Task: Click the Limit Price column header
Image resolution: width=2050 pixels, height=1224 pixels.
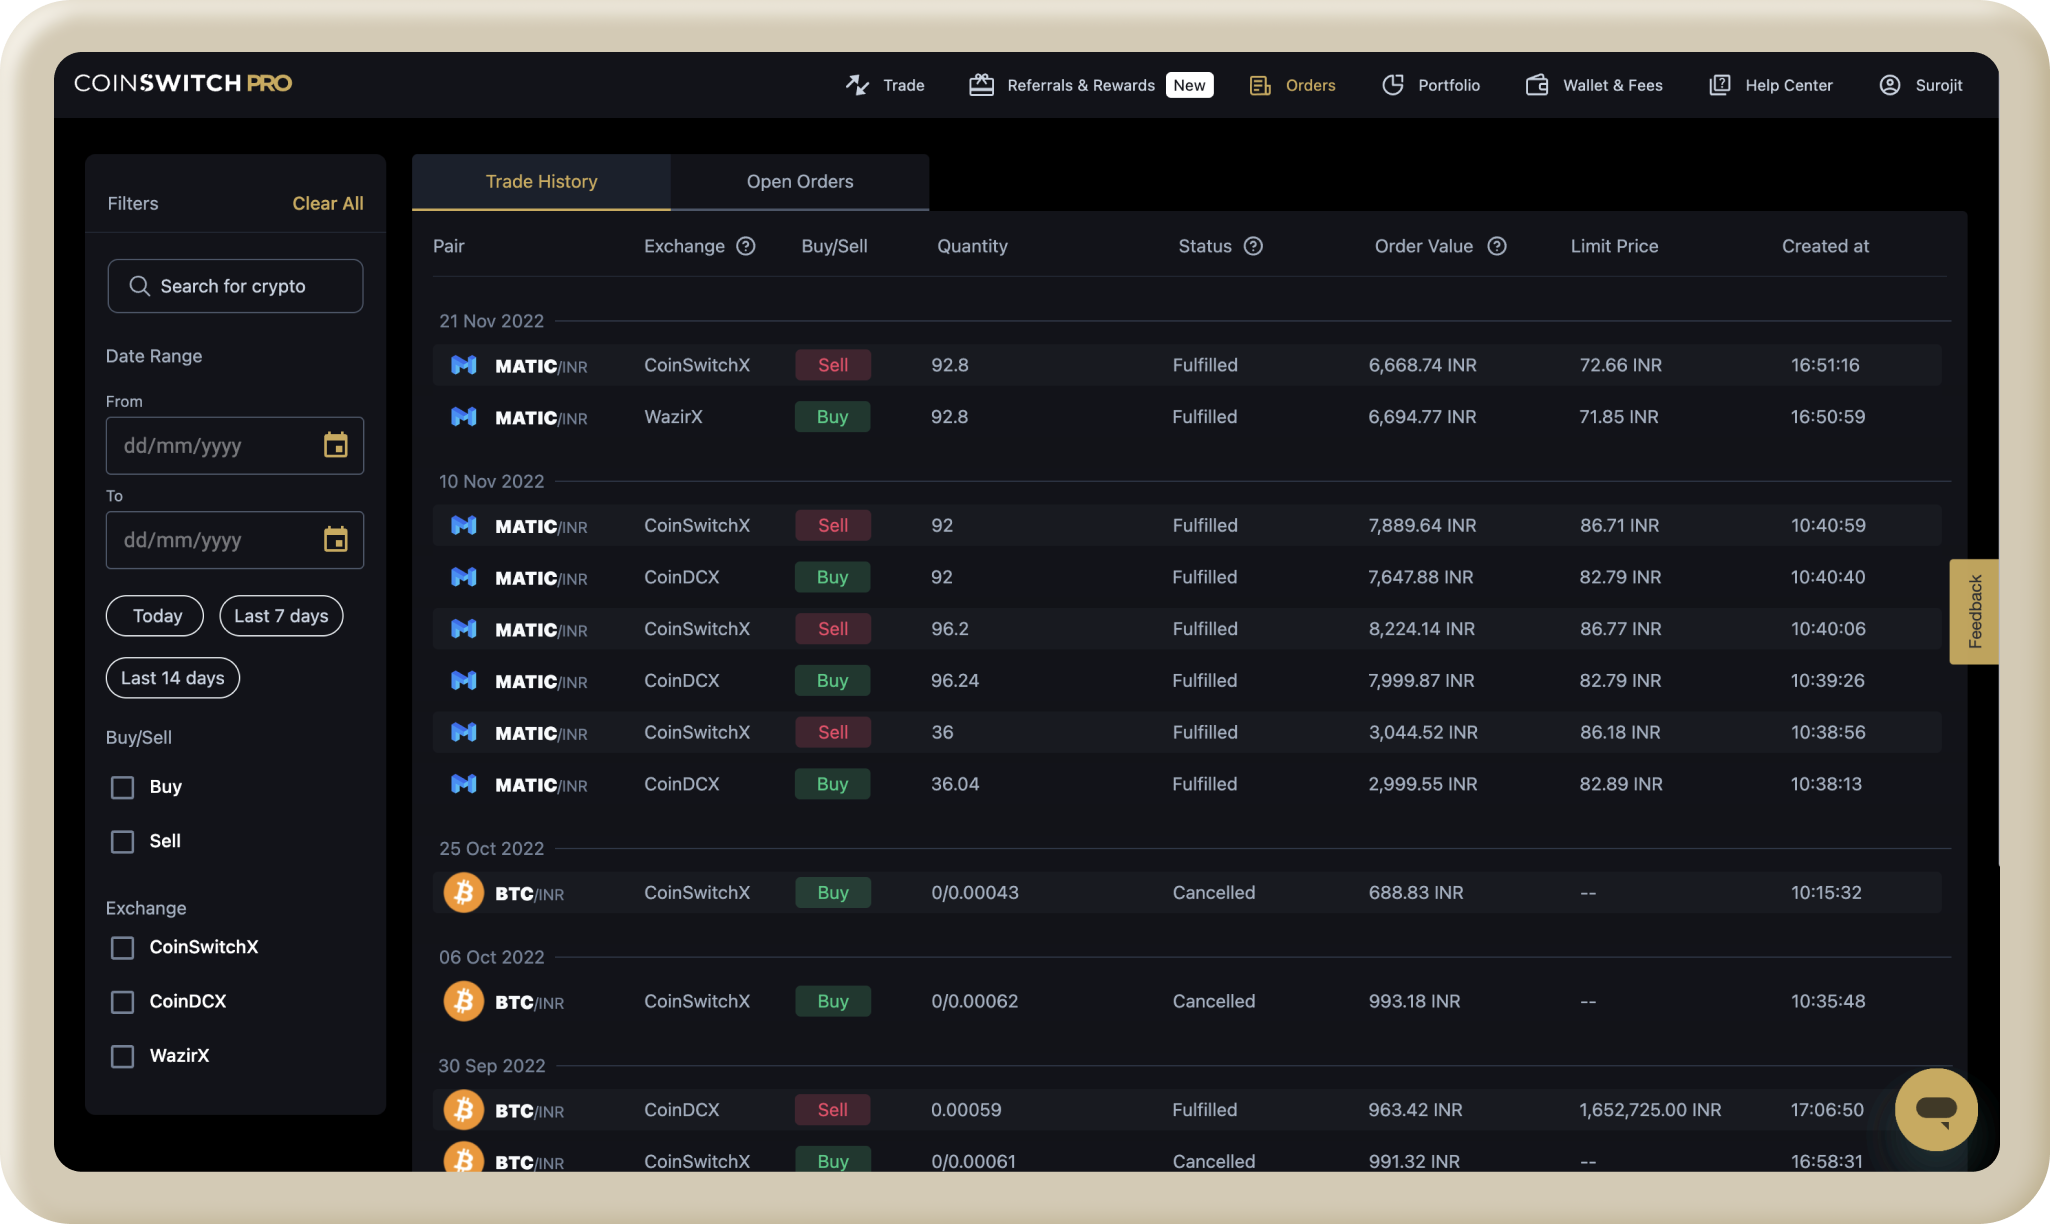Action: pyautogui.click(x=1614, y=246)
